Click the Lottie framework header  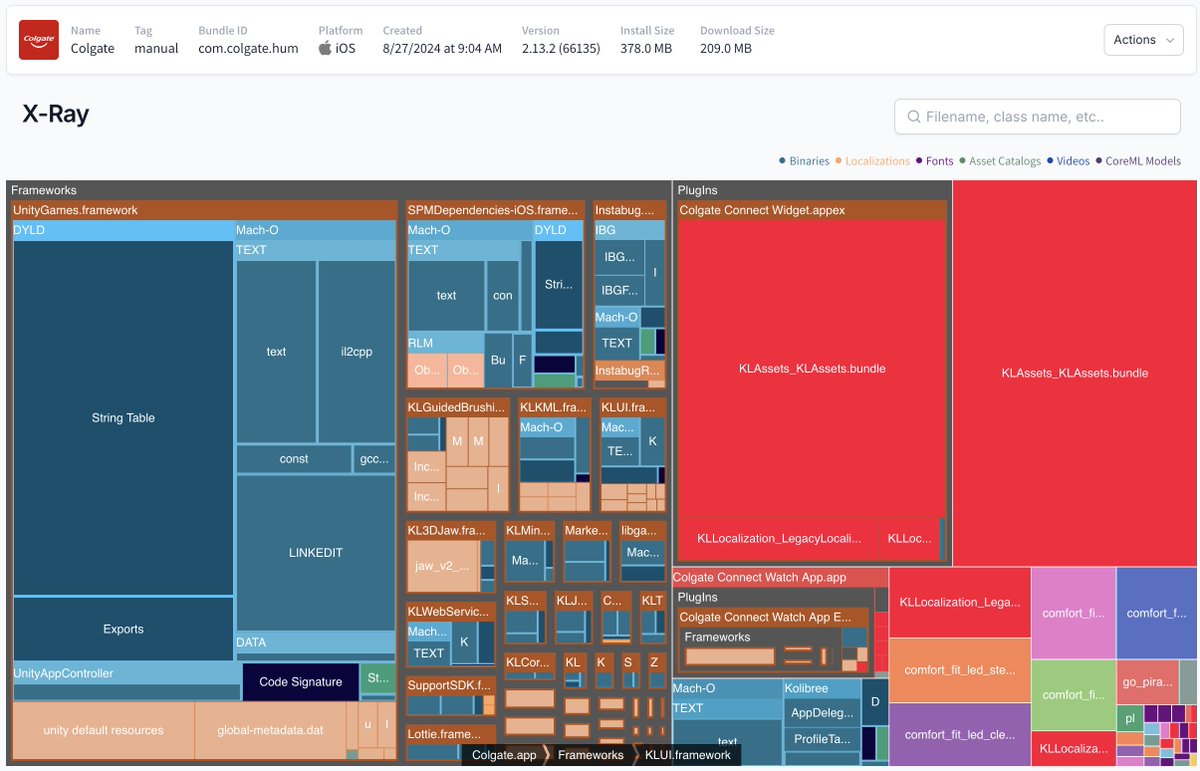450,734
